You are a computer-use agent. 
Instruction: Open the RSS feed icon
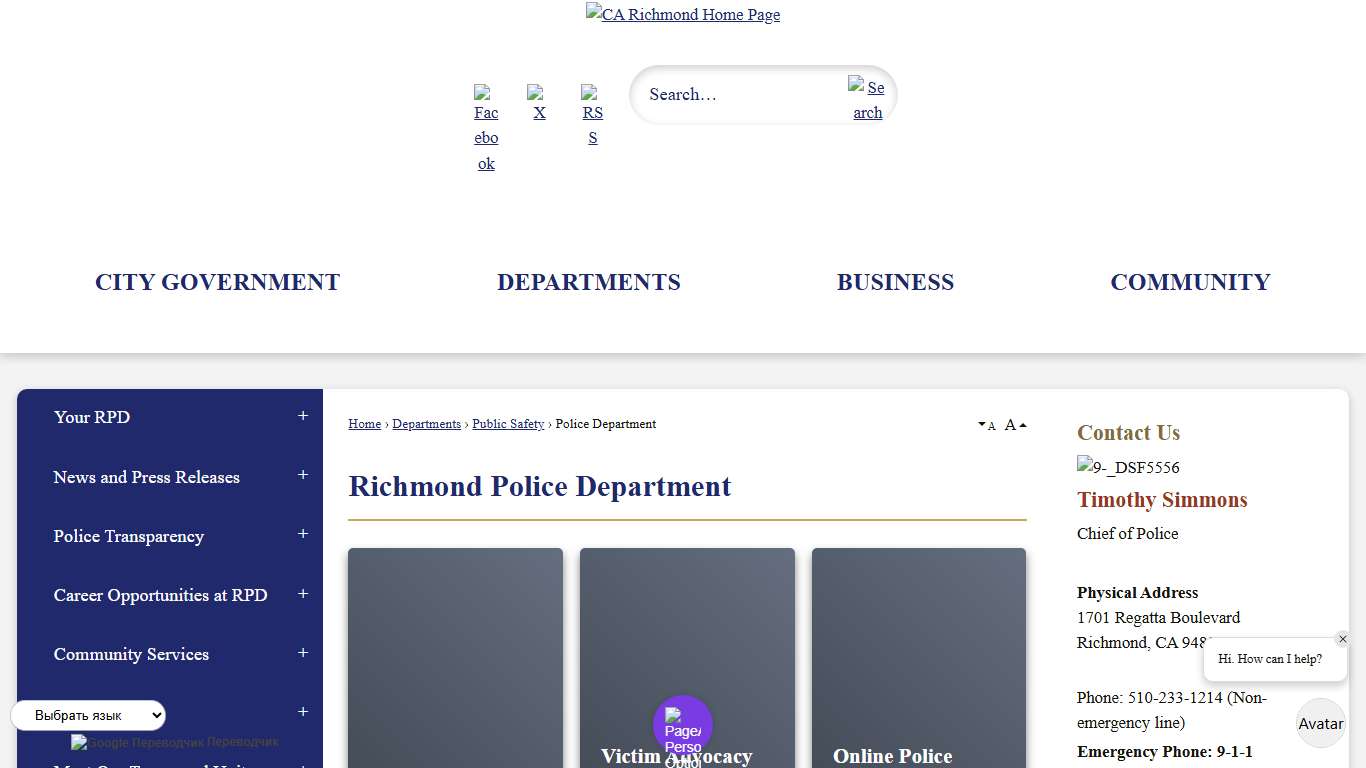click(592, 113)
